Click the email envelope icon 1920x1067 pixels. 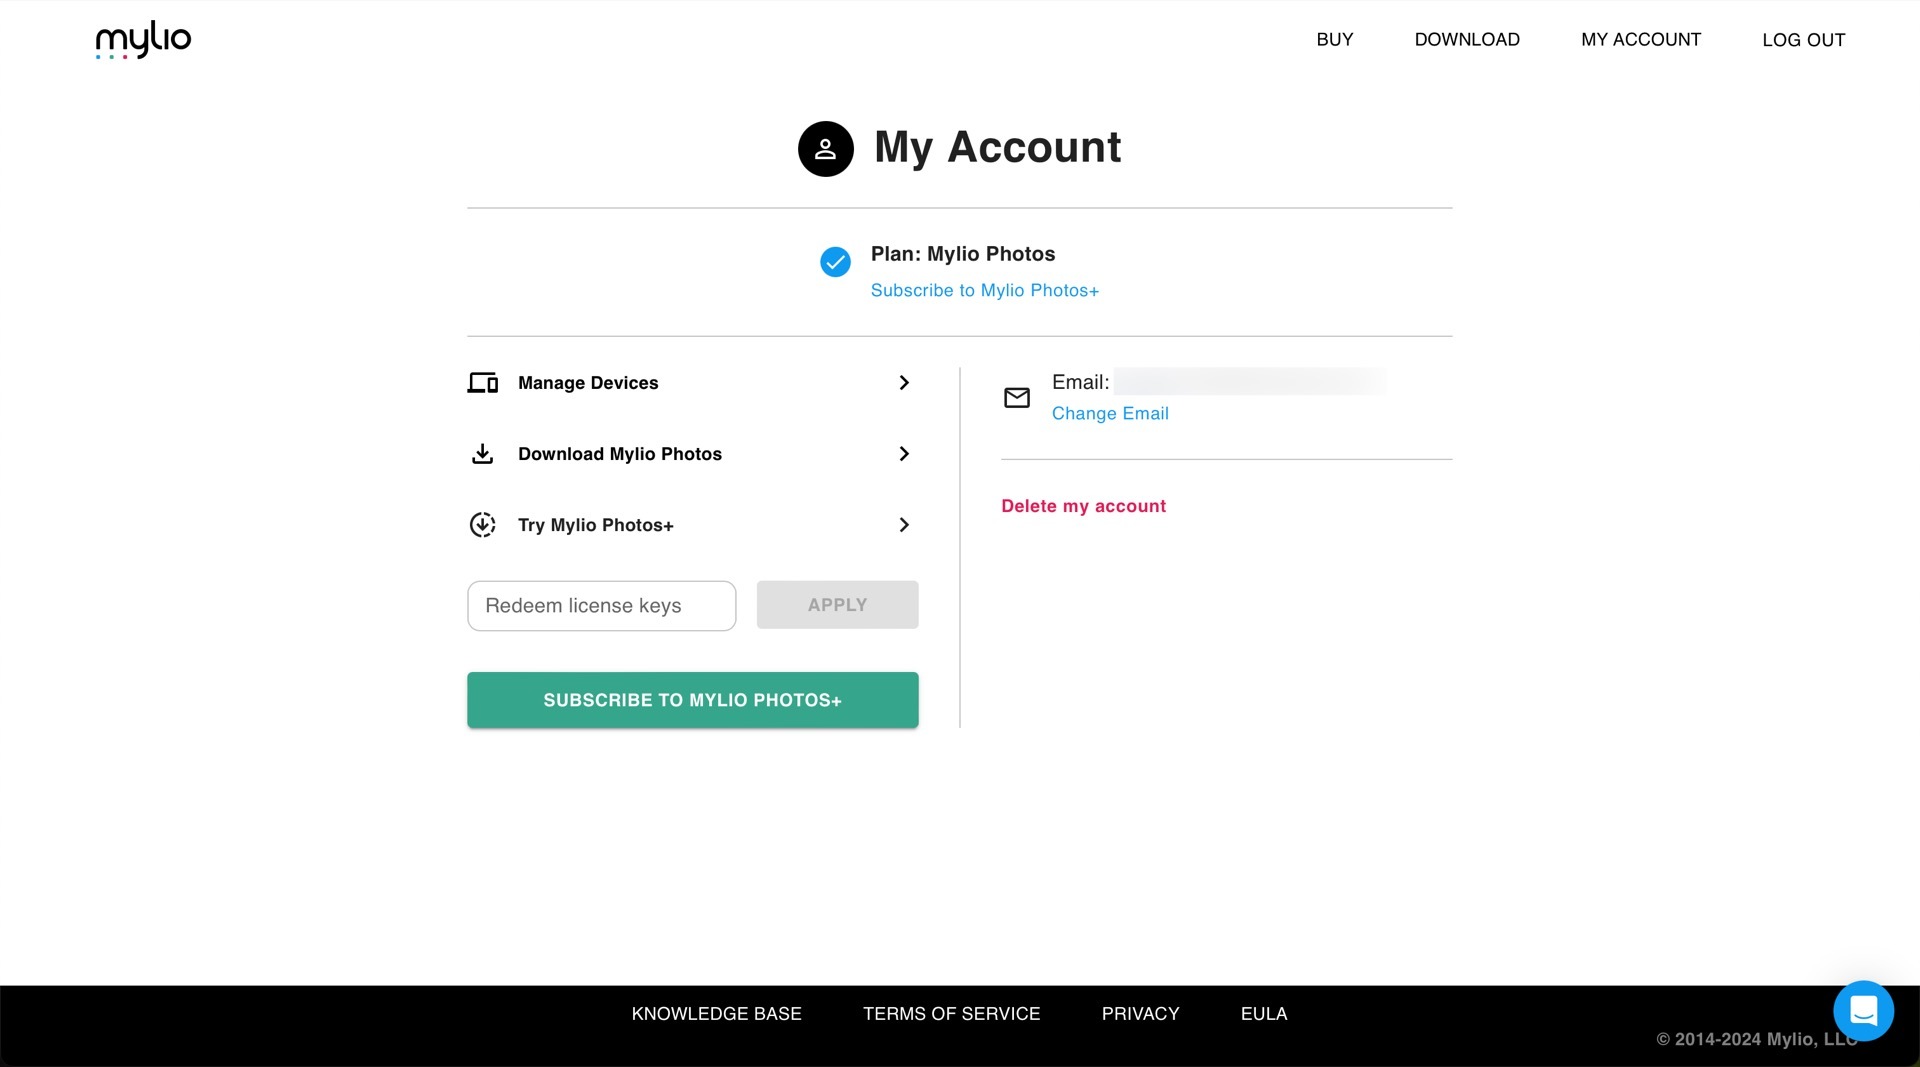(1017, 398)
